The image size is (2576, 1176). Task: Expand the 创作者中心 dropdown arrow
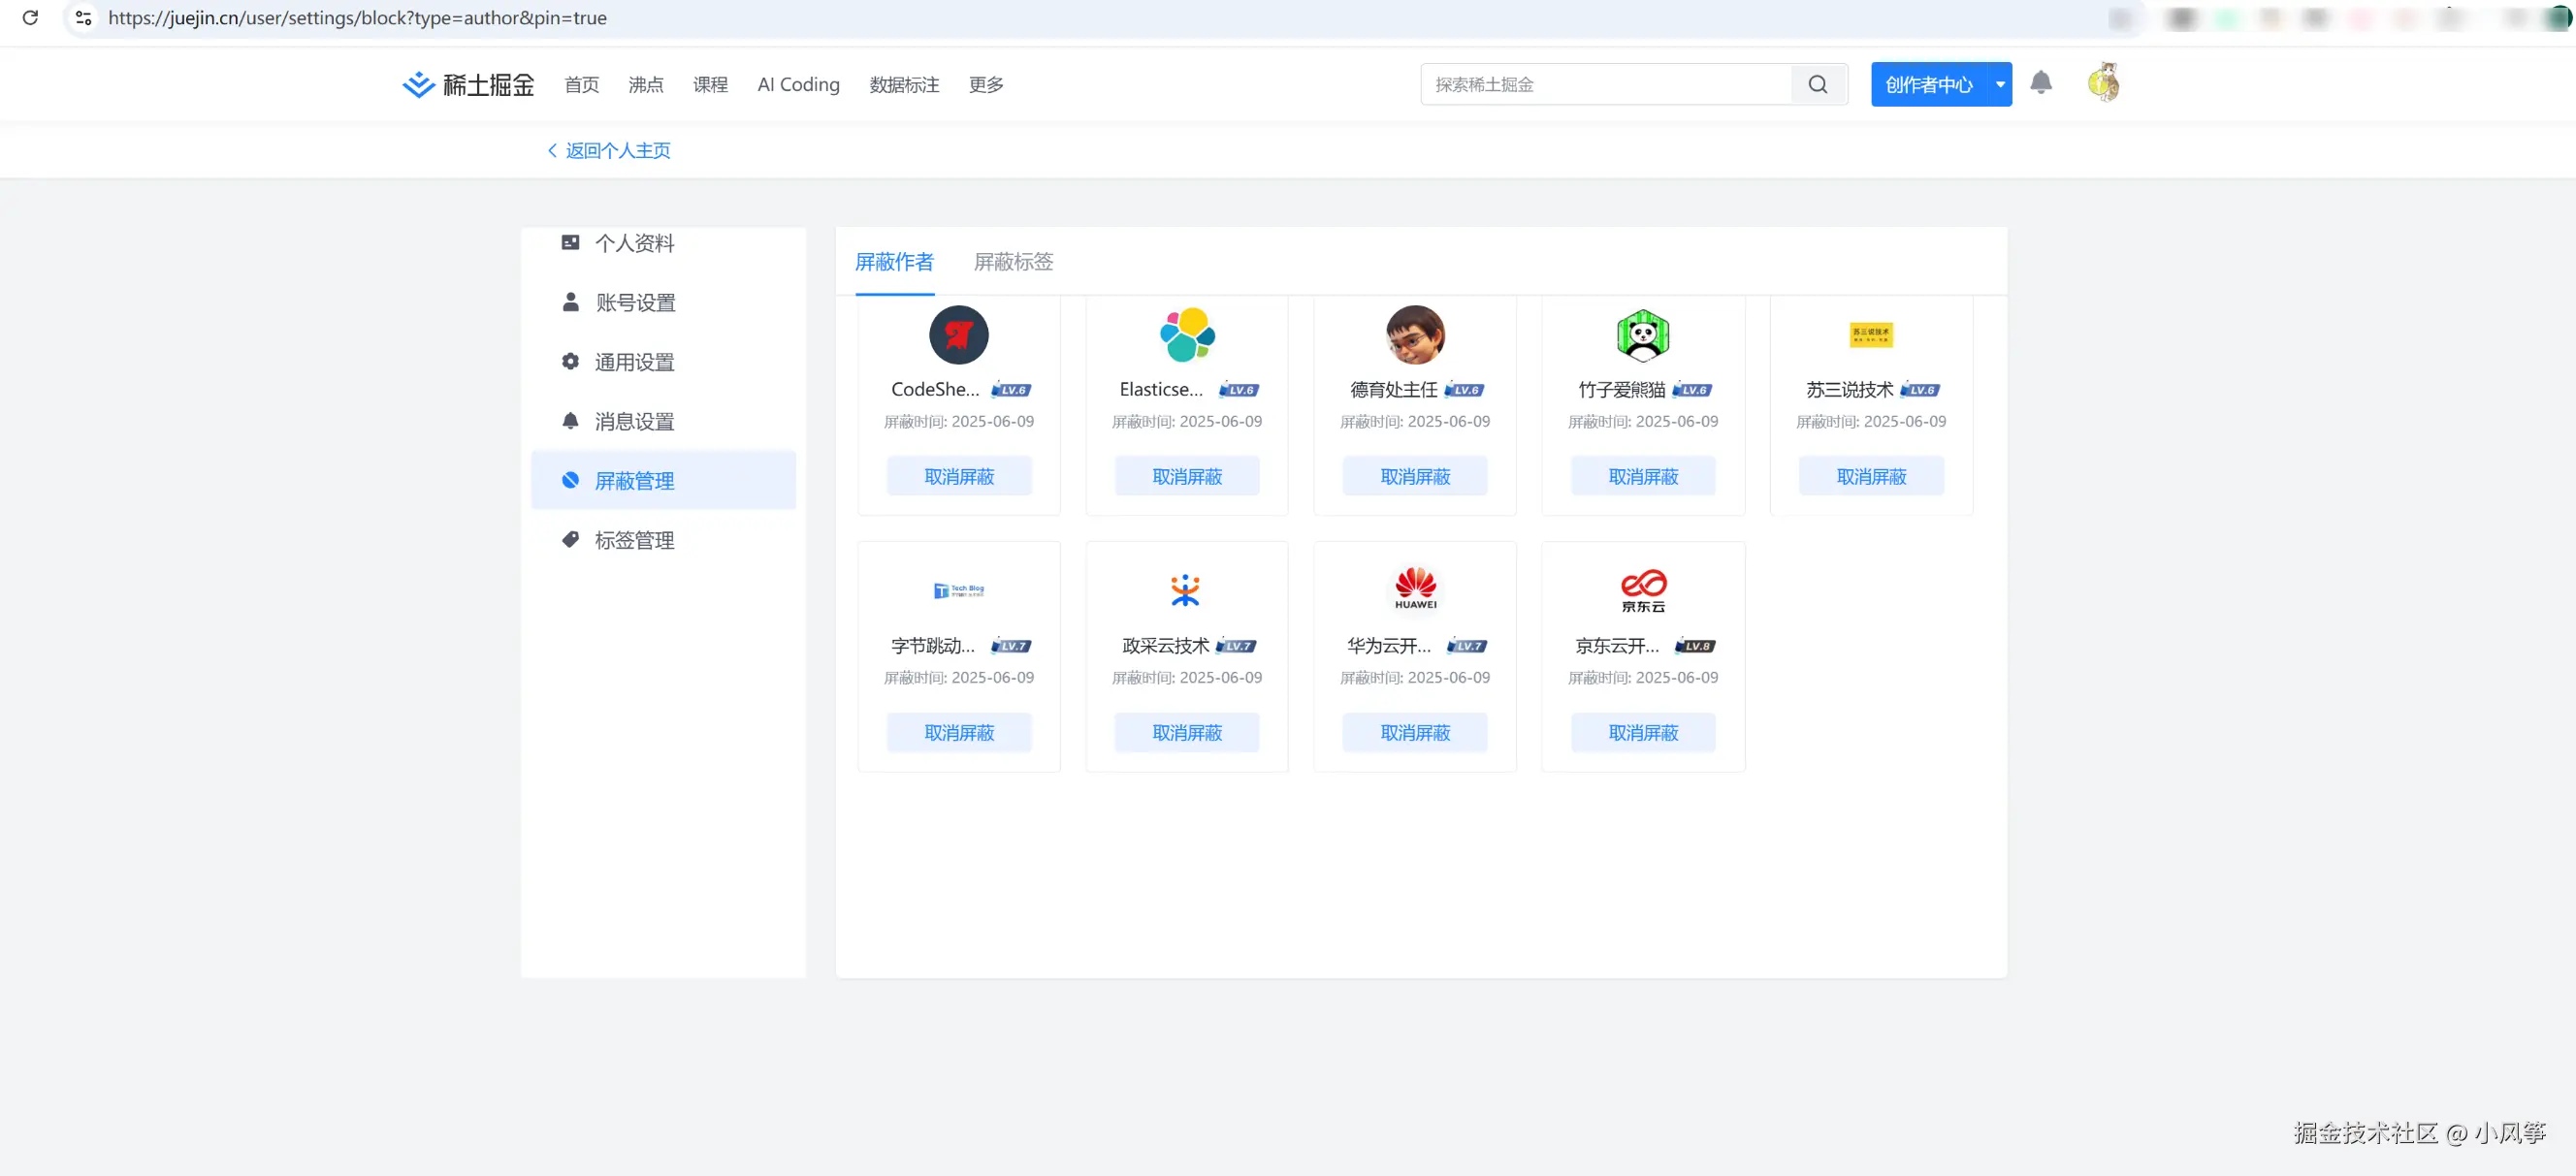[1999, 84]
